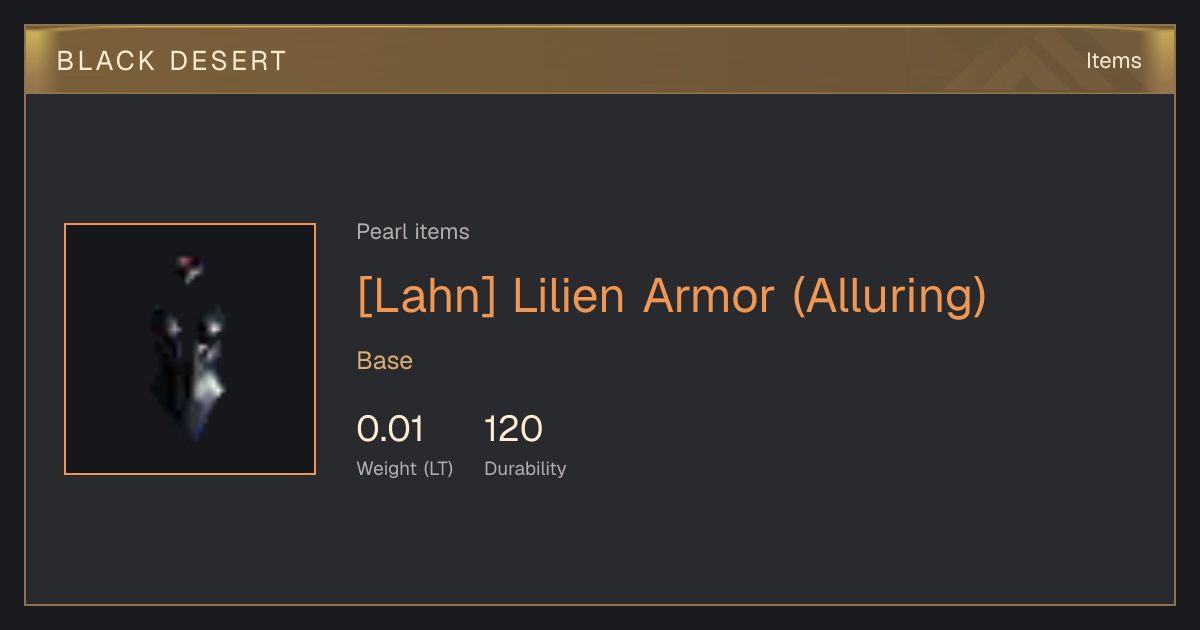Click the red ornament atop the armor icon
Viewport: 1200px width, 630px height.
189,266
